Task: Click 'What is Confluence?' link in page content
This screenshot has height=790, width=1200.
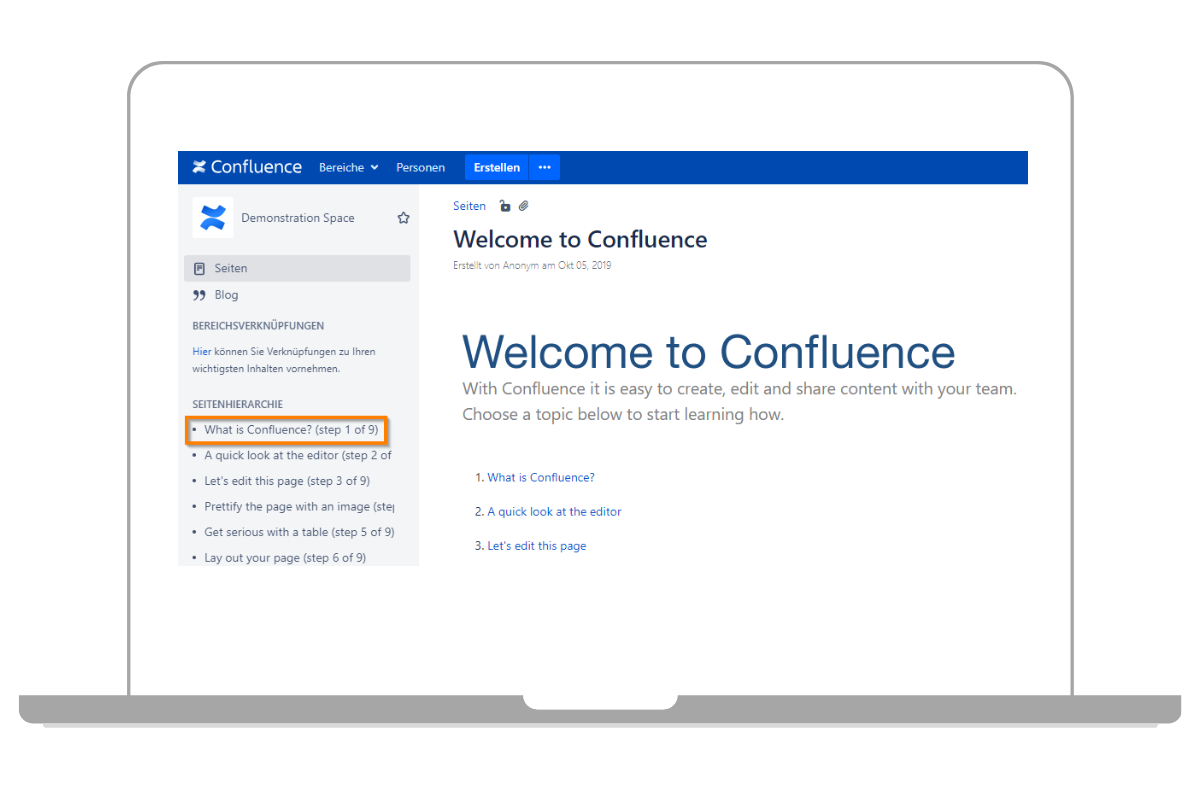Action: pos(541,478)
